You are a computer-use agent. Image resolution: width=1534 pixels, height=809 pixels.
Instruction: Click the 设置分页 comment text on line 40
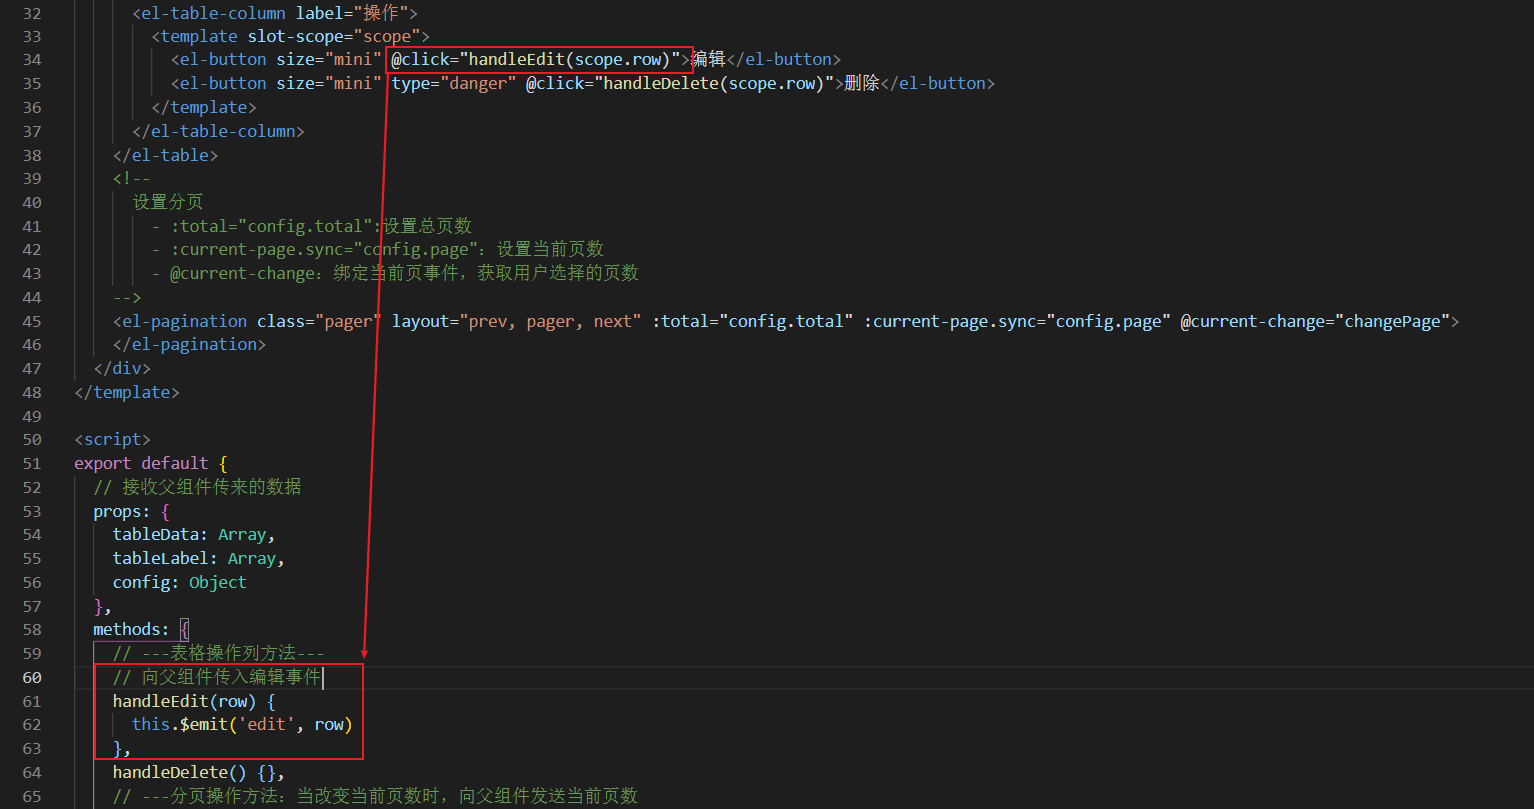click(x=168, y=203)
